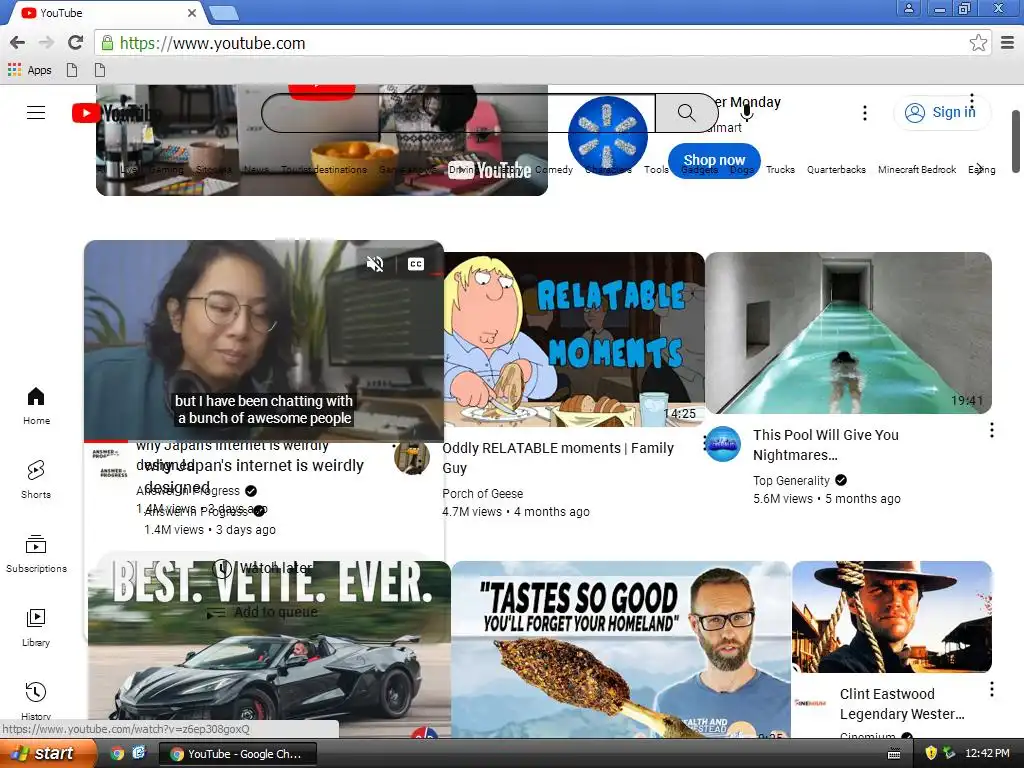
Task: Open Shorts from the sidebar
Action: coord(36,480)
